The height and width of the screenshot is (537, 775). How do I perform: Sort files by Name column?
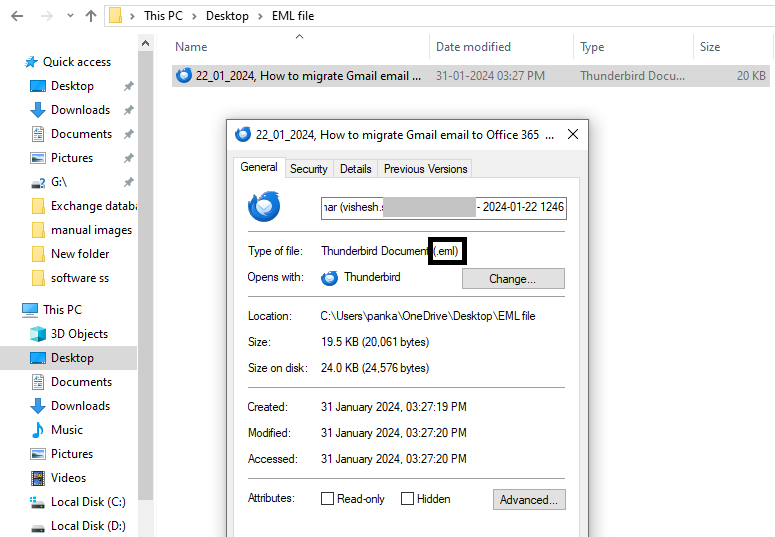point(191,47)
